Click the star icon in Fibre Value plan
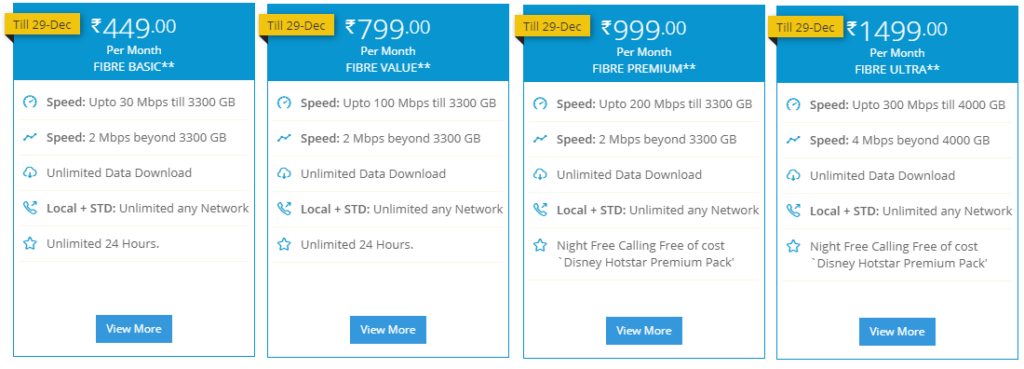The image size is (1024, 369). (x=283, y=244)
